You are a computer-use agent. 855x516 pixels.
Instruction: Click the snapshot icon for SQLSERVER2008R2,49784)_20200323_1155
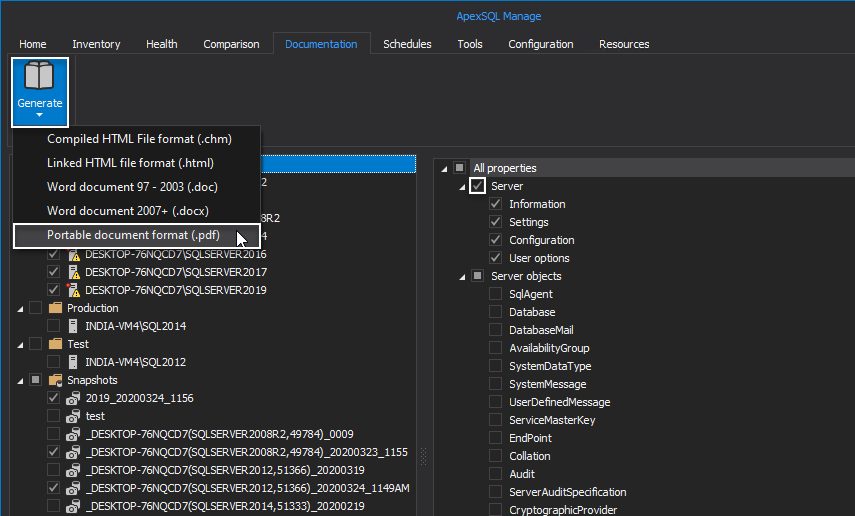[x=73, y=452]
